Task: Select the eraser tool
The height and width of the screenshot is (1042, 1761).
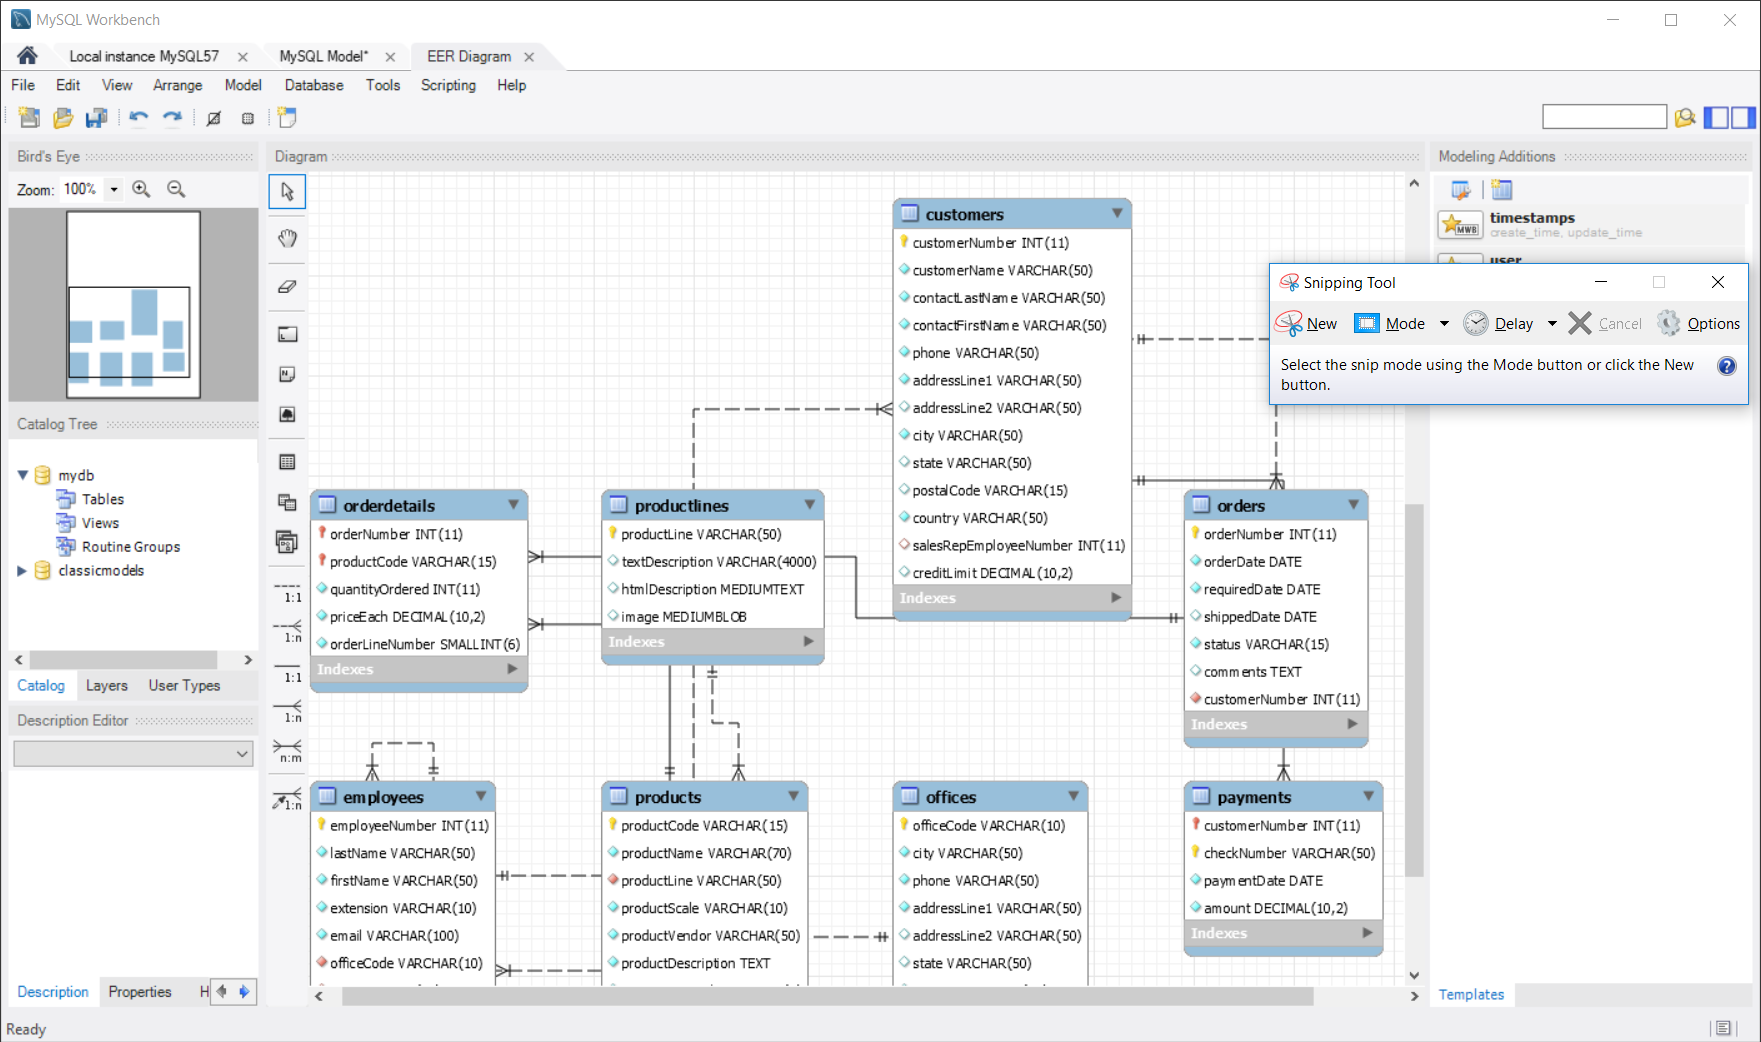Action: click(287, 287)
